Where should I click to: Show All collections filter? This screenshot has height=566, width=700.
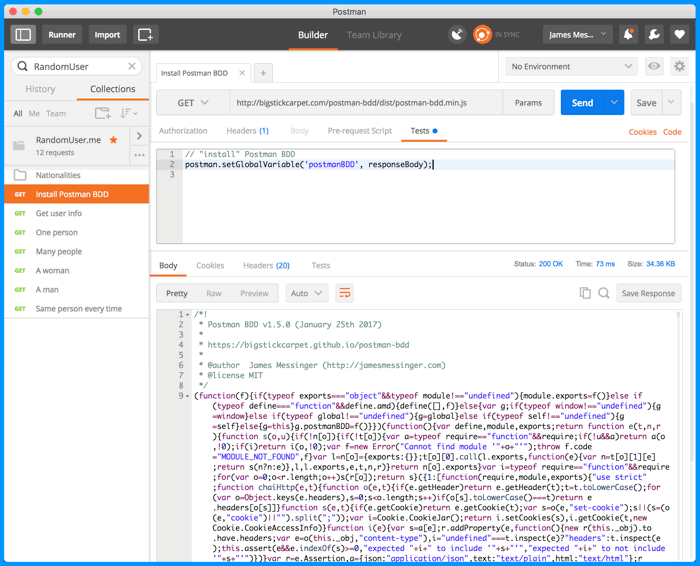[18, 113]
